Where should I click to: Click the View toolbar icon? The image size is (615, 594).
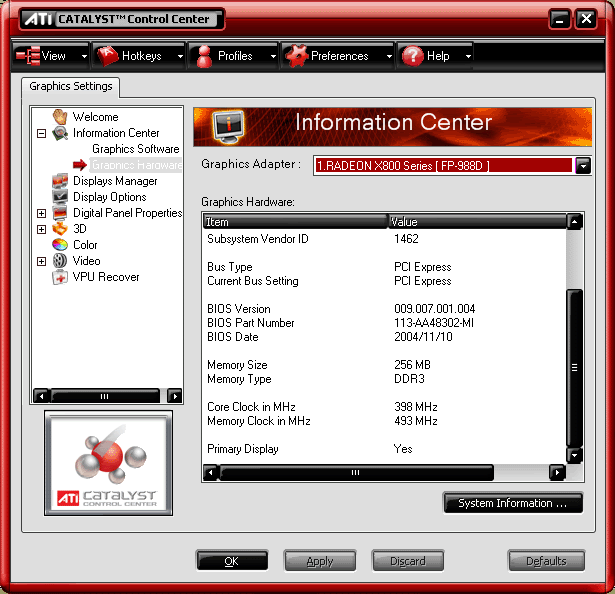28,56
